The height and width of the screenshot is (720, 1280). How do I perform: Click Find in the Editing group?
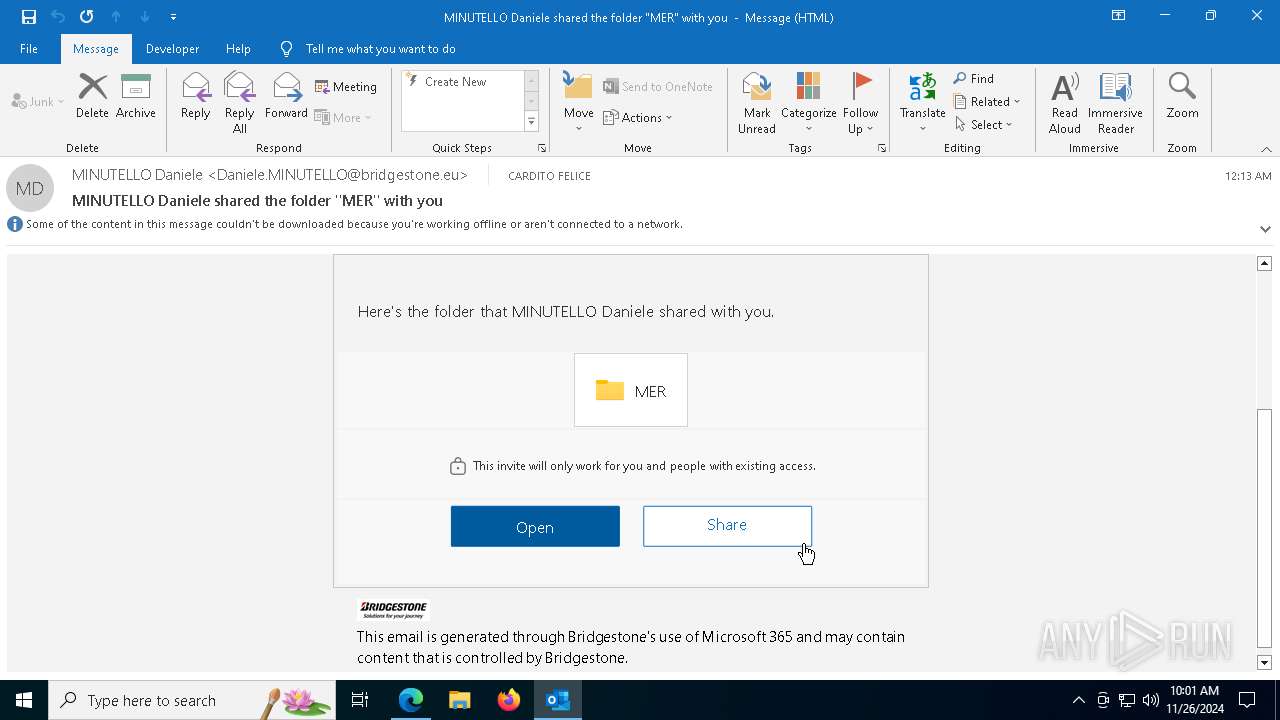coord(974,79)
